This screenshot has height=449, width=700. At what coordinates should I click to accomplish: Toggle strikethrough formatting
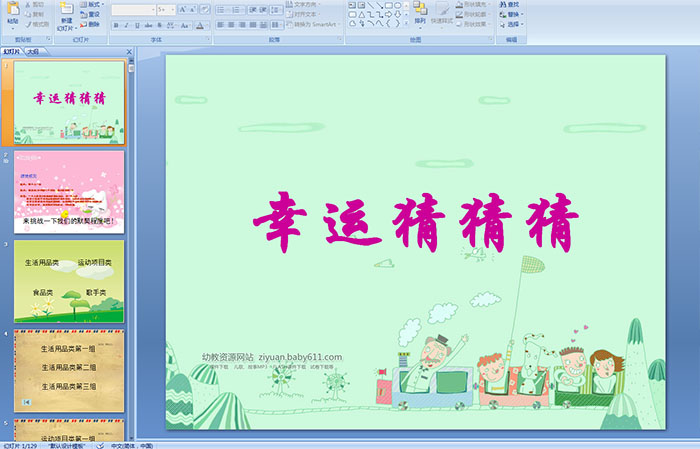click(x=148, y=25)
